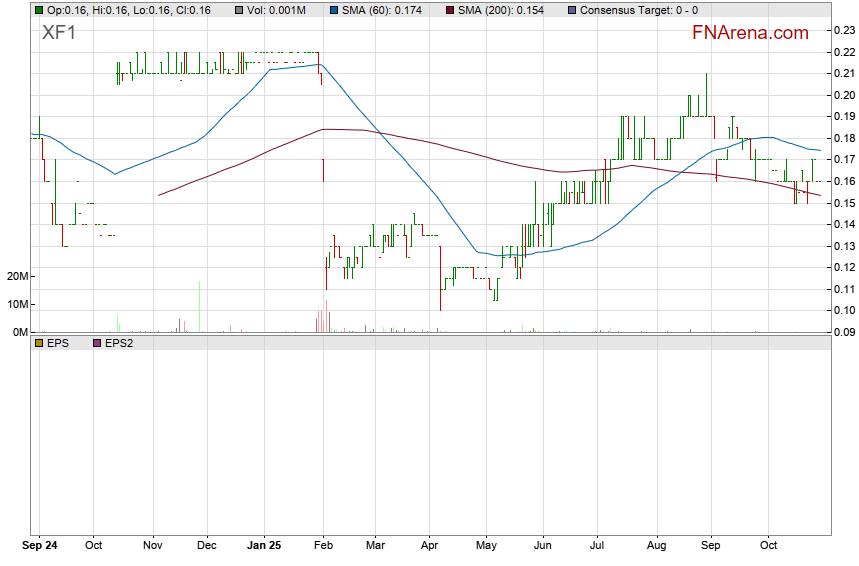Open the FNArena.com watermark link
This screenshot has width=859, height=566.
coord(749,33)
